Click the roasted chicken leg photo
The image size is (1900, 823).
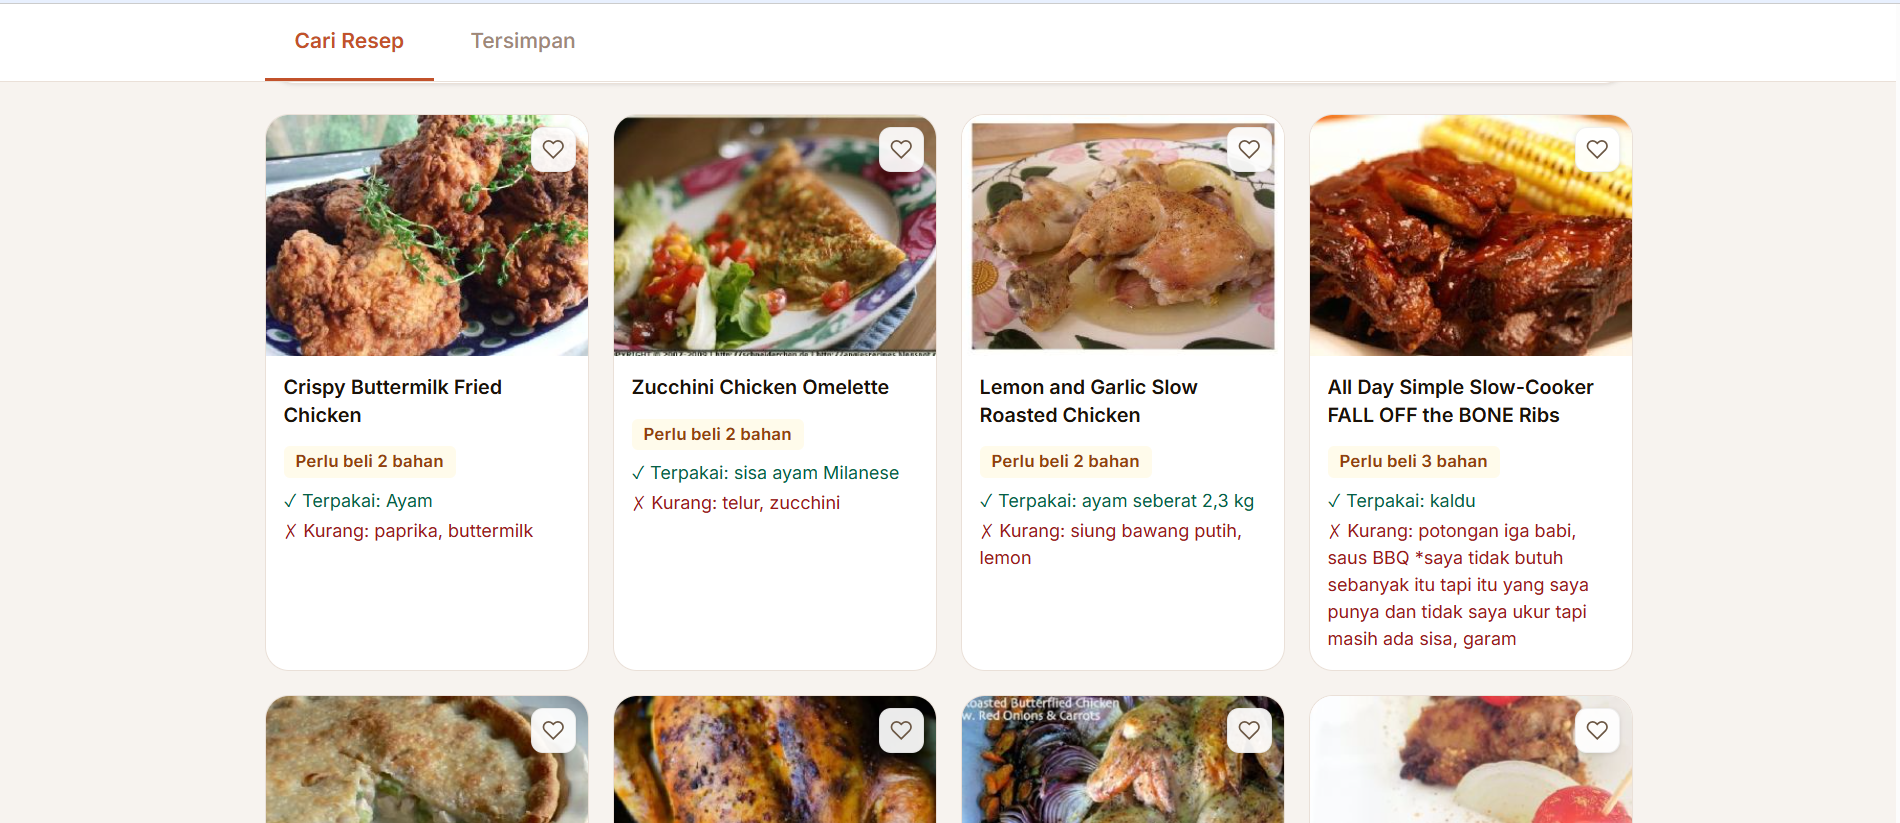(1123, 235)
